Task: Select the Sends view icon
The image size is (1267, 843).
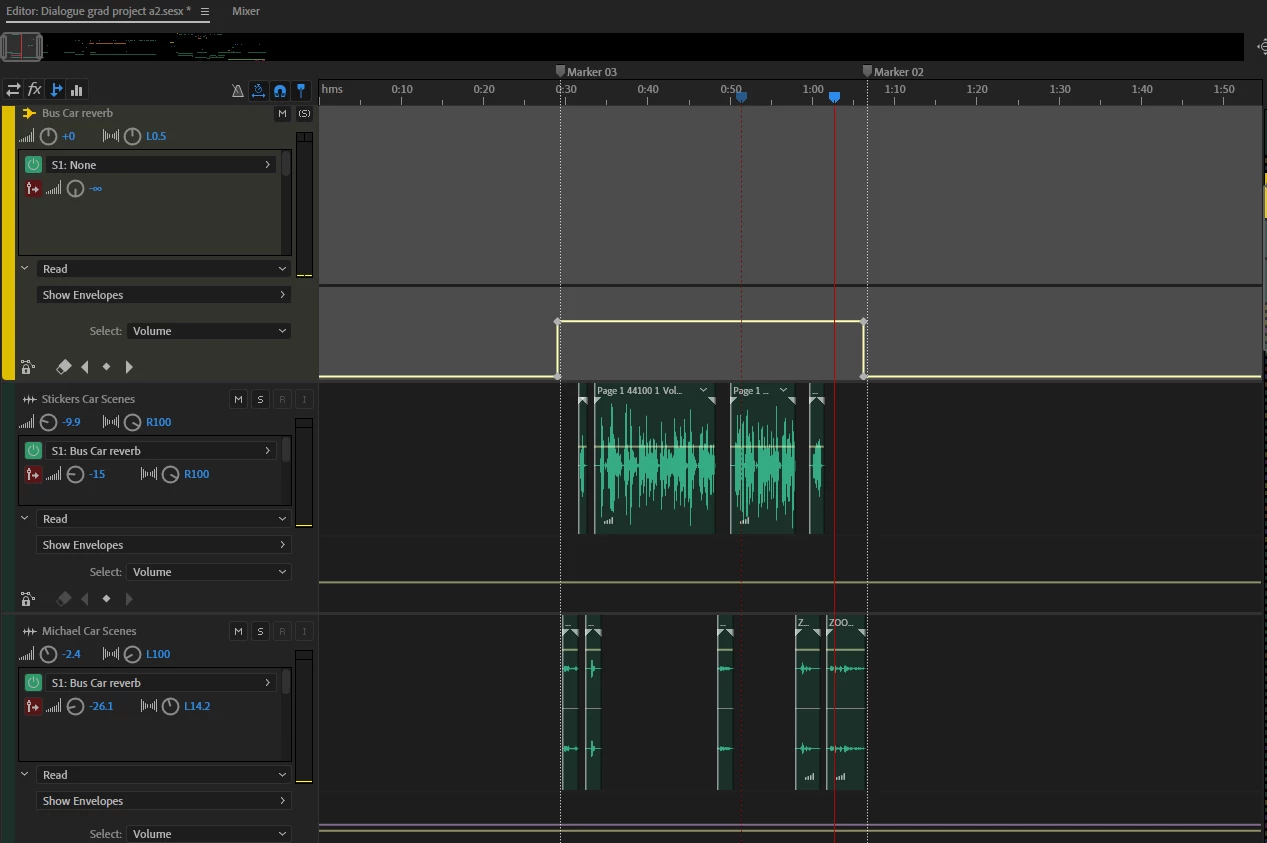Action: tap(56, 89)
